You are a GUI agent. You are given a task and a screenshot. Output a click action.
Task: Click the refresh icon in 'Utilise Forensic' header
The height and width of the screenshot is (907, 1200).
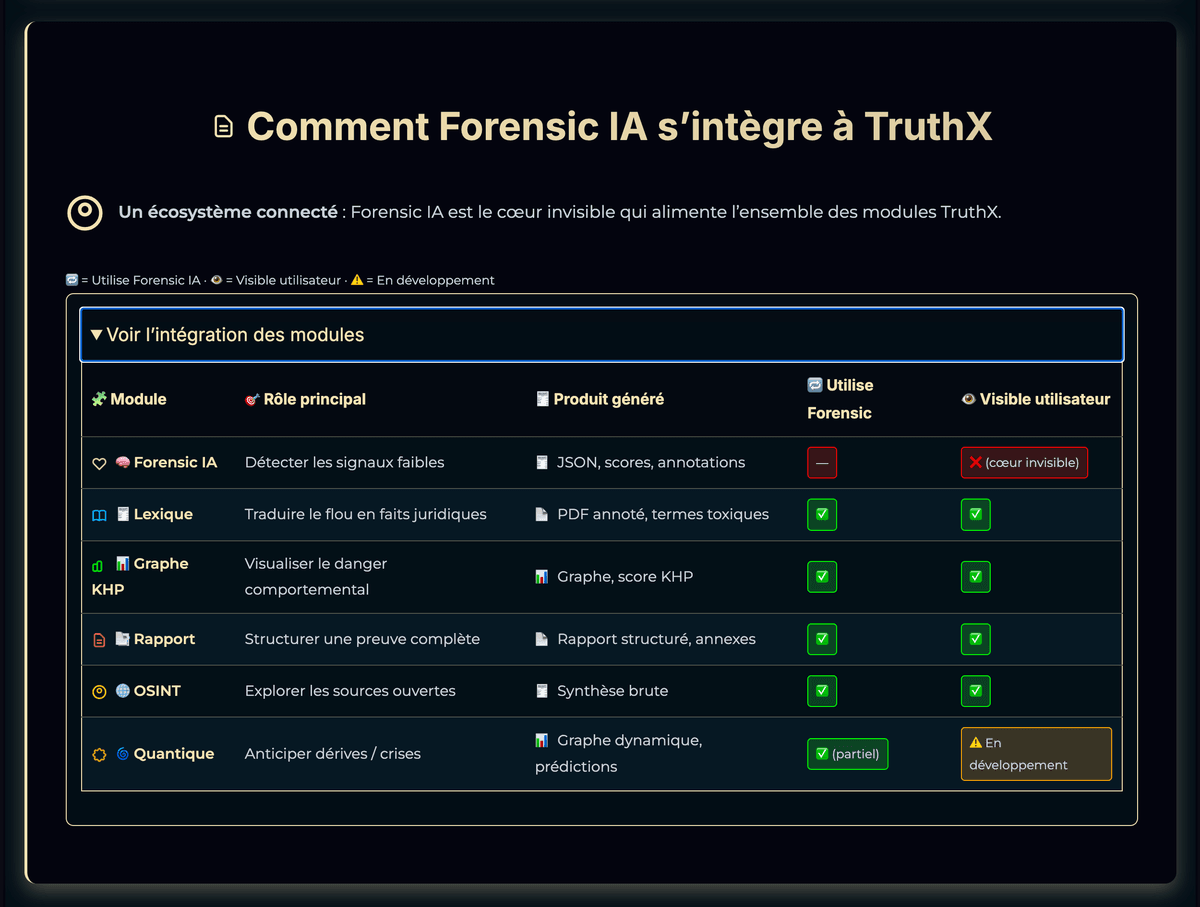815,385
